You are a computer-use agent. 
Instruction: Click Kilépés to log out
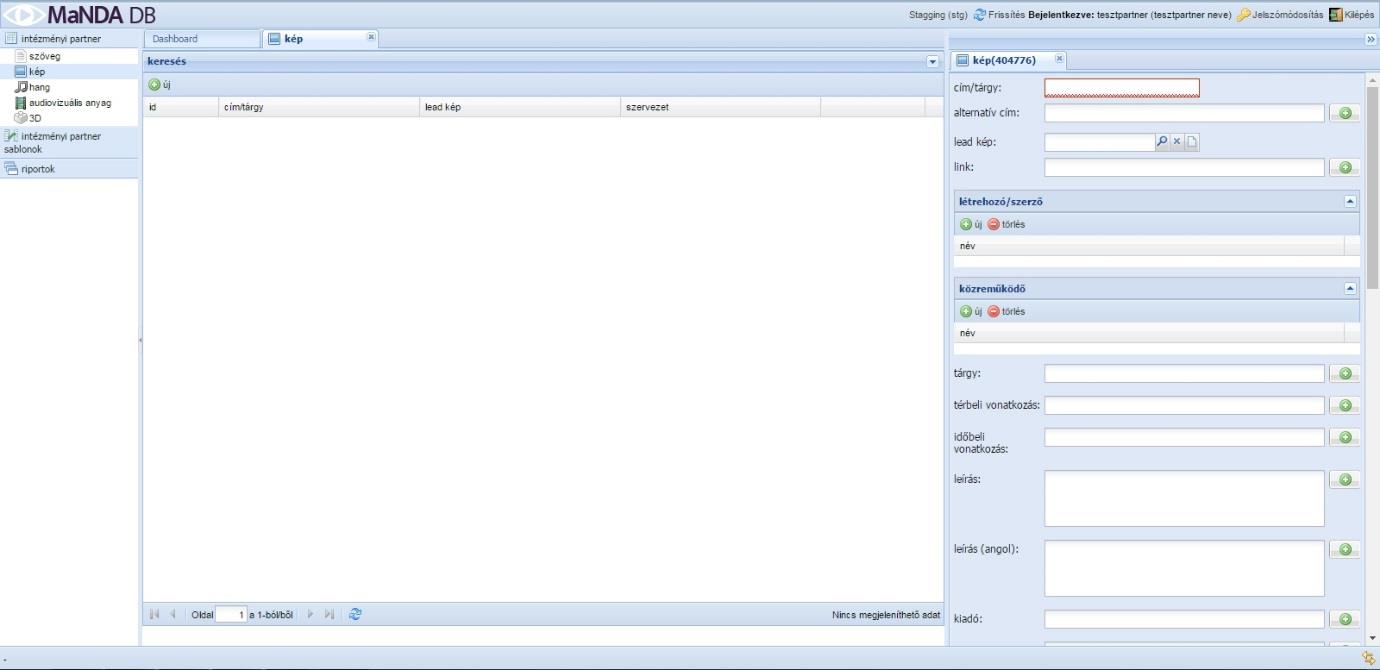(x=1351, y=15)
